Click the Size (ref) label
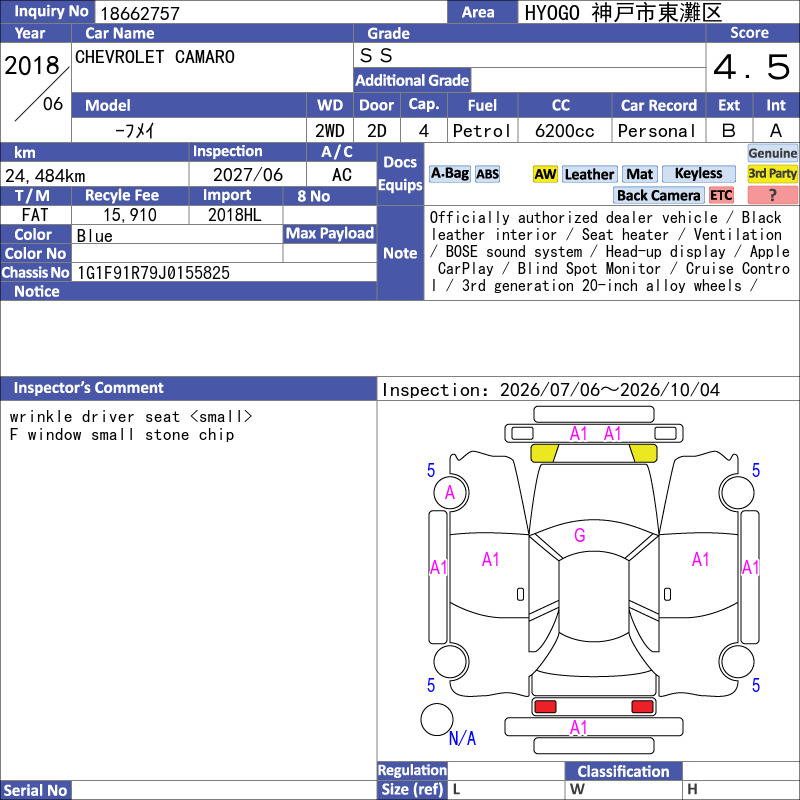 (412, 789)
